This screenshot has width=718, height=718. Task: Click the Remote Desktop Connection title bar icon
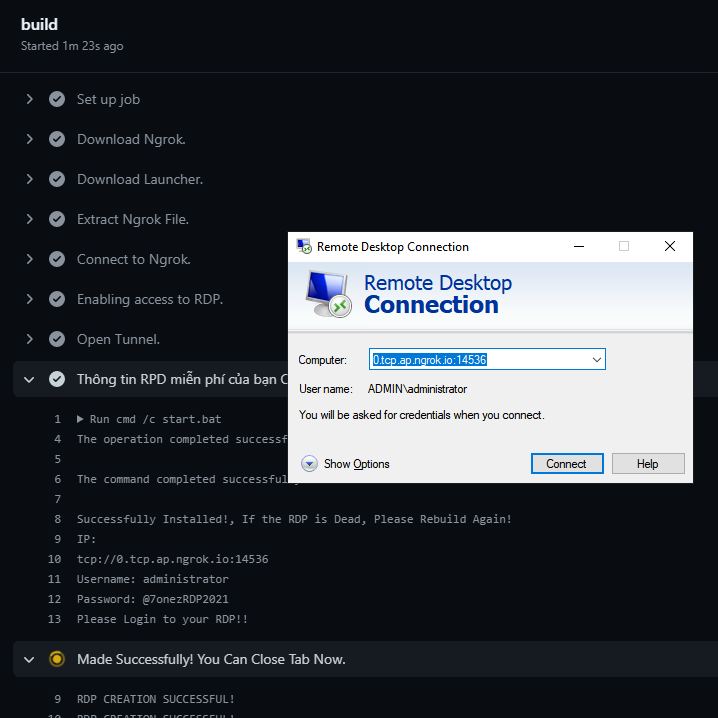pyautogui.click(x=304, y=246)
